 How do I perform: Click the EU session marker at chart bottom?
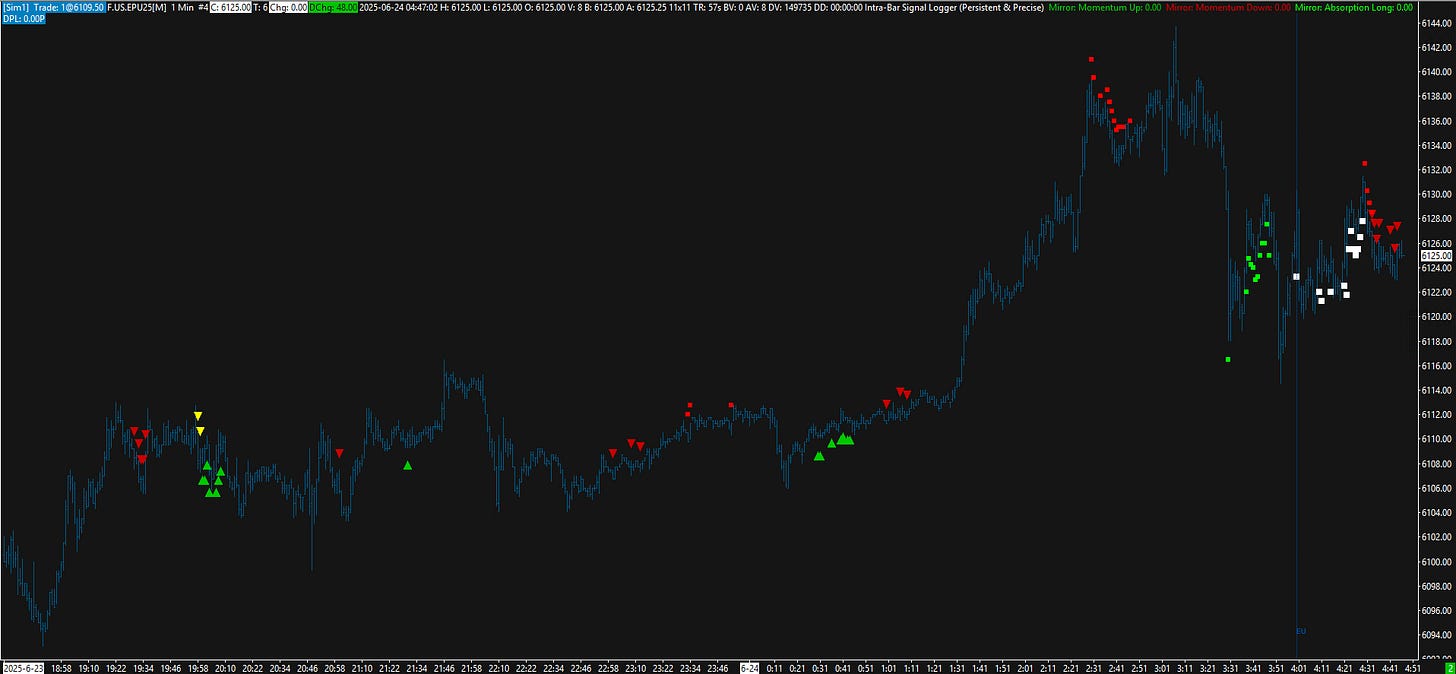1301,631
